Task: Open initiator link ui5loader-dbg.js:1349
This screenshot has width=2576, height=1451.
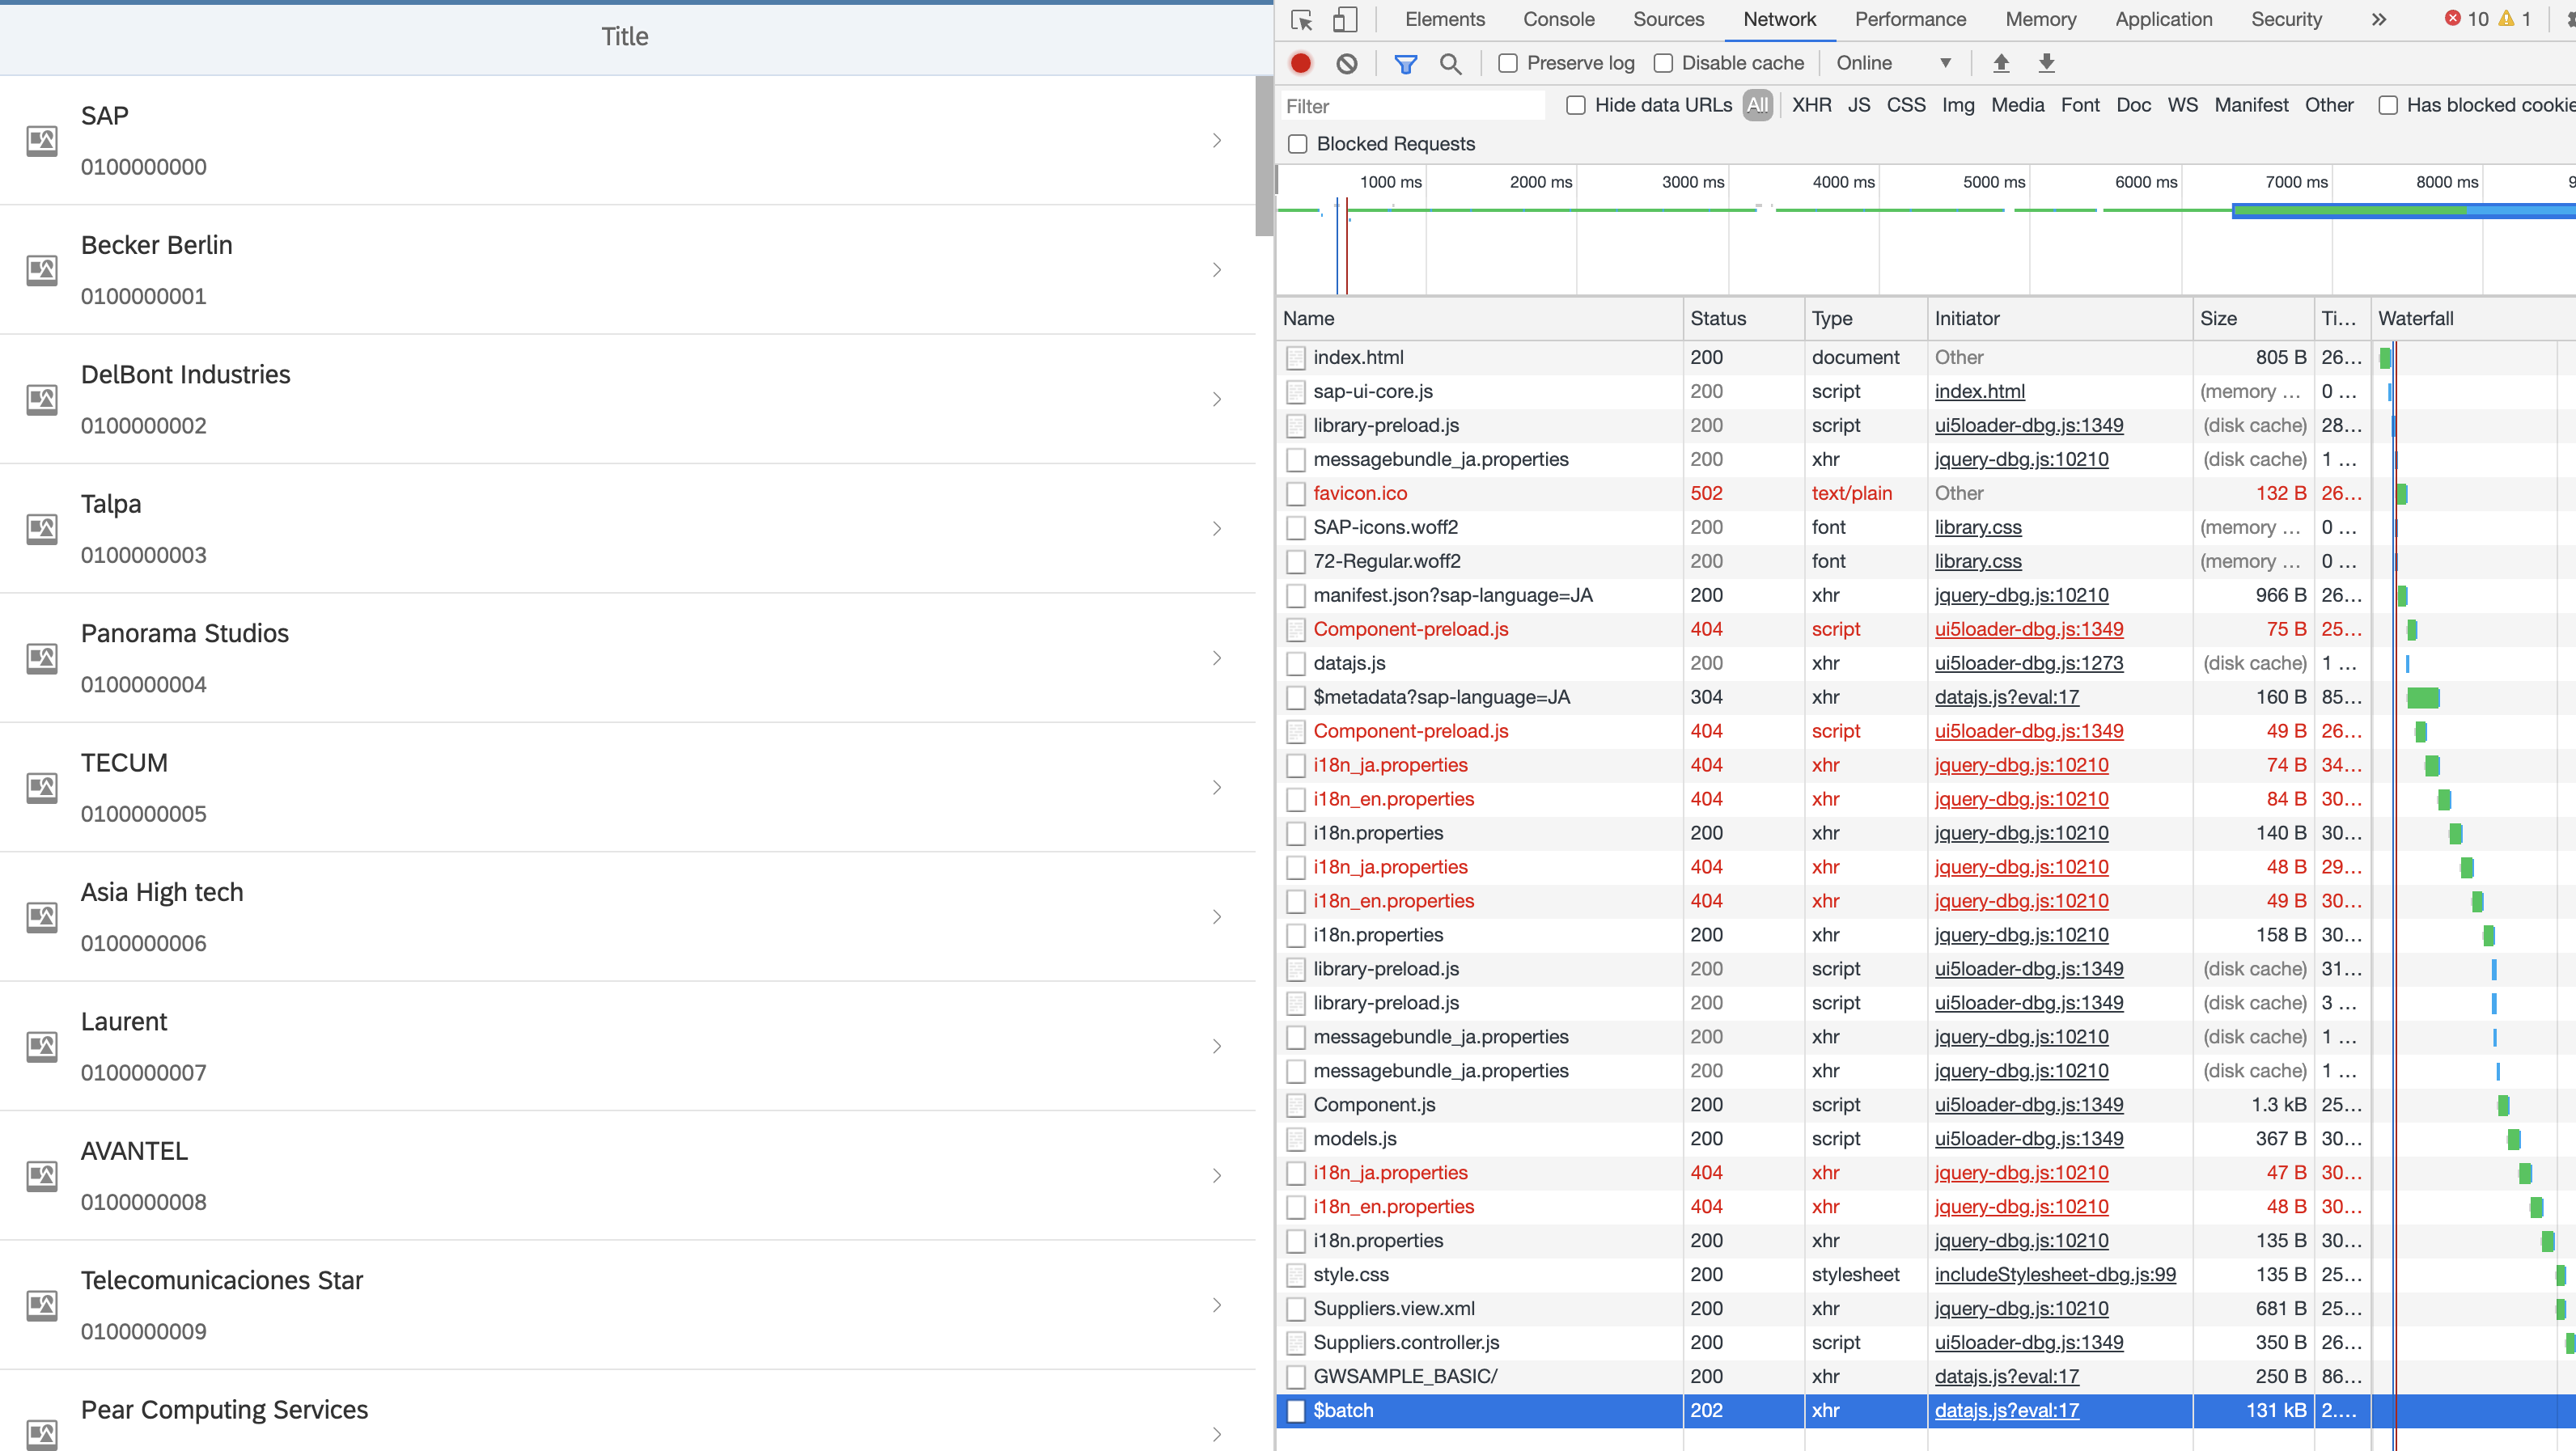Action: tap(2027, 425)
